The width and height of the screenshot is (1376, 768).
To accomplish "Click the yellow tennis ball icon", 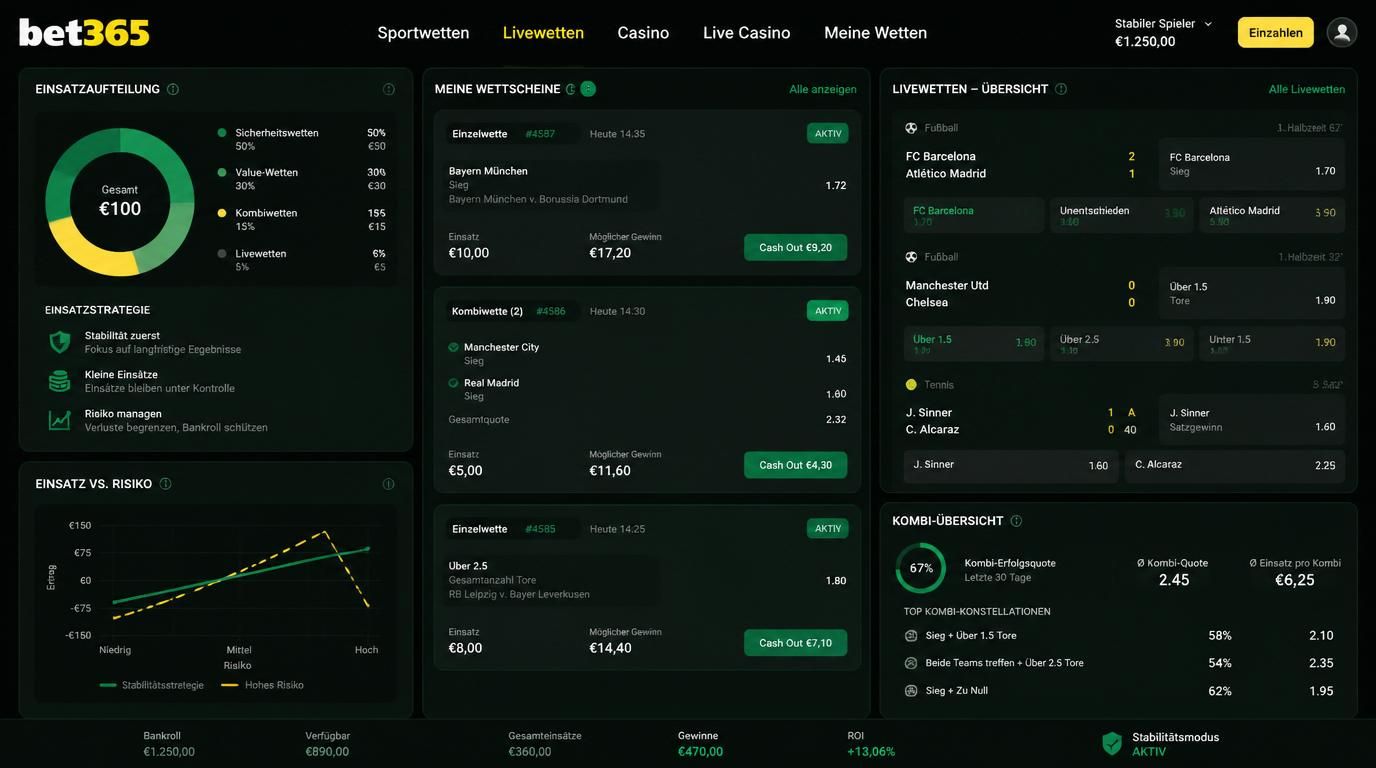I will [911, 384].
